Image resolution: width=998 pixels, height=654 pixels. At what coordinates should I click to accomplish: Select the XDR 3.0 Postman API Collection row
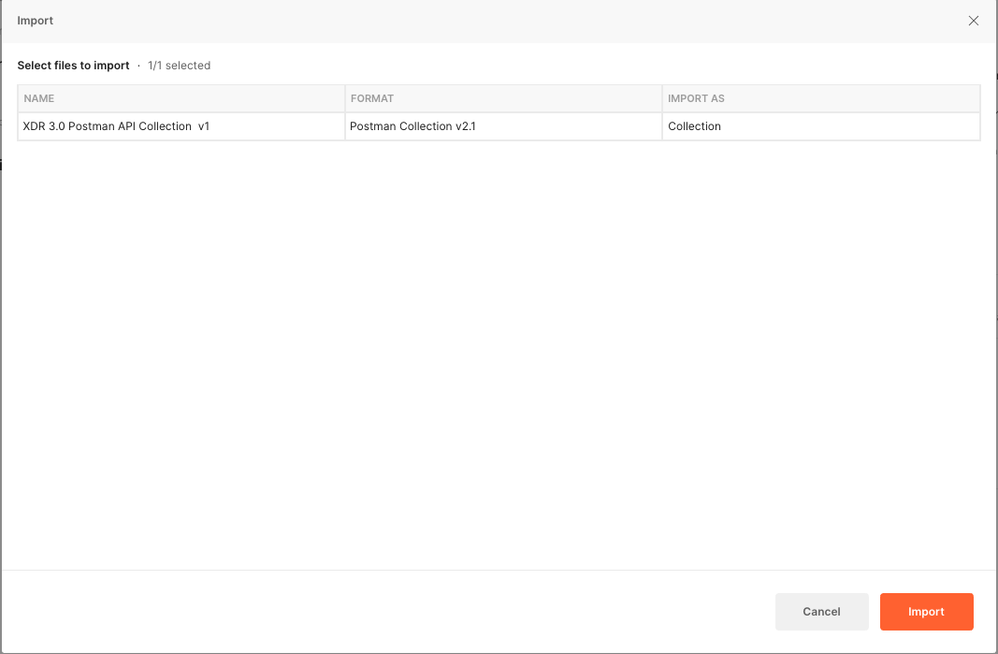click(x=116, y=127)
